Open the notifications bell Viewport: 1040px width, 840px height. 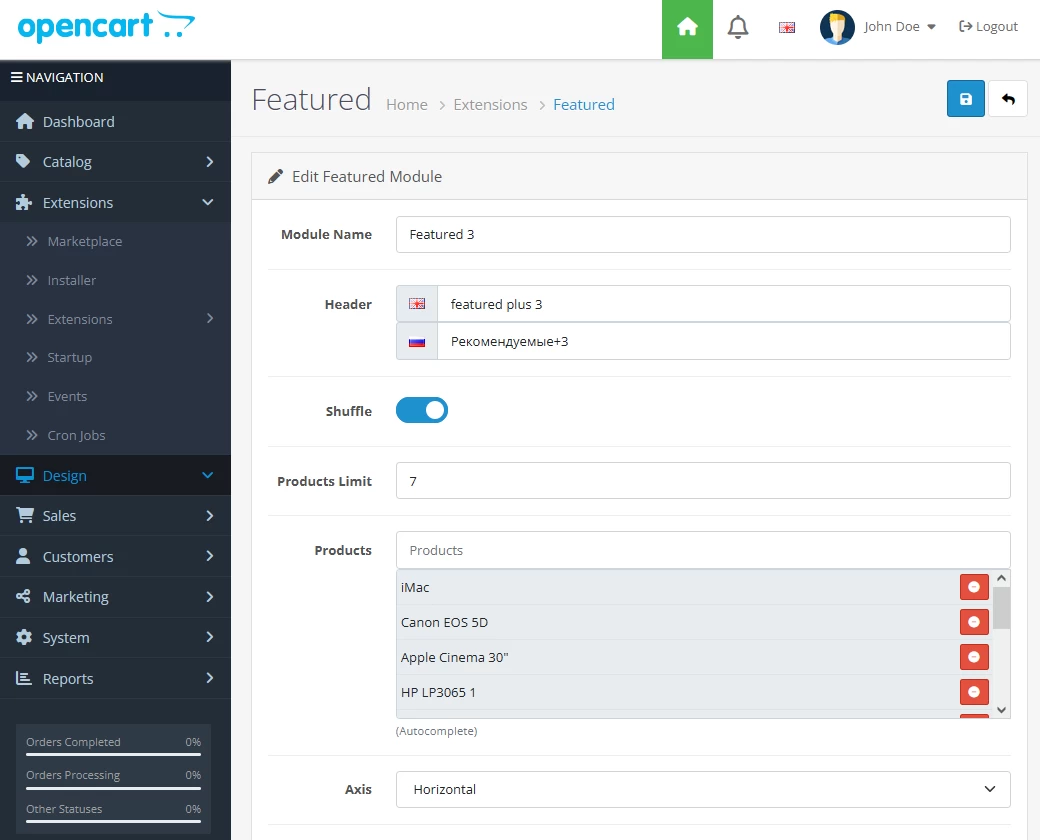coord(738,27)
